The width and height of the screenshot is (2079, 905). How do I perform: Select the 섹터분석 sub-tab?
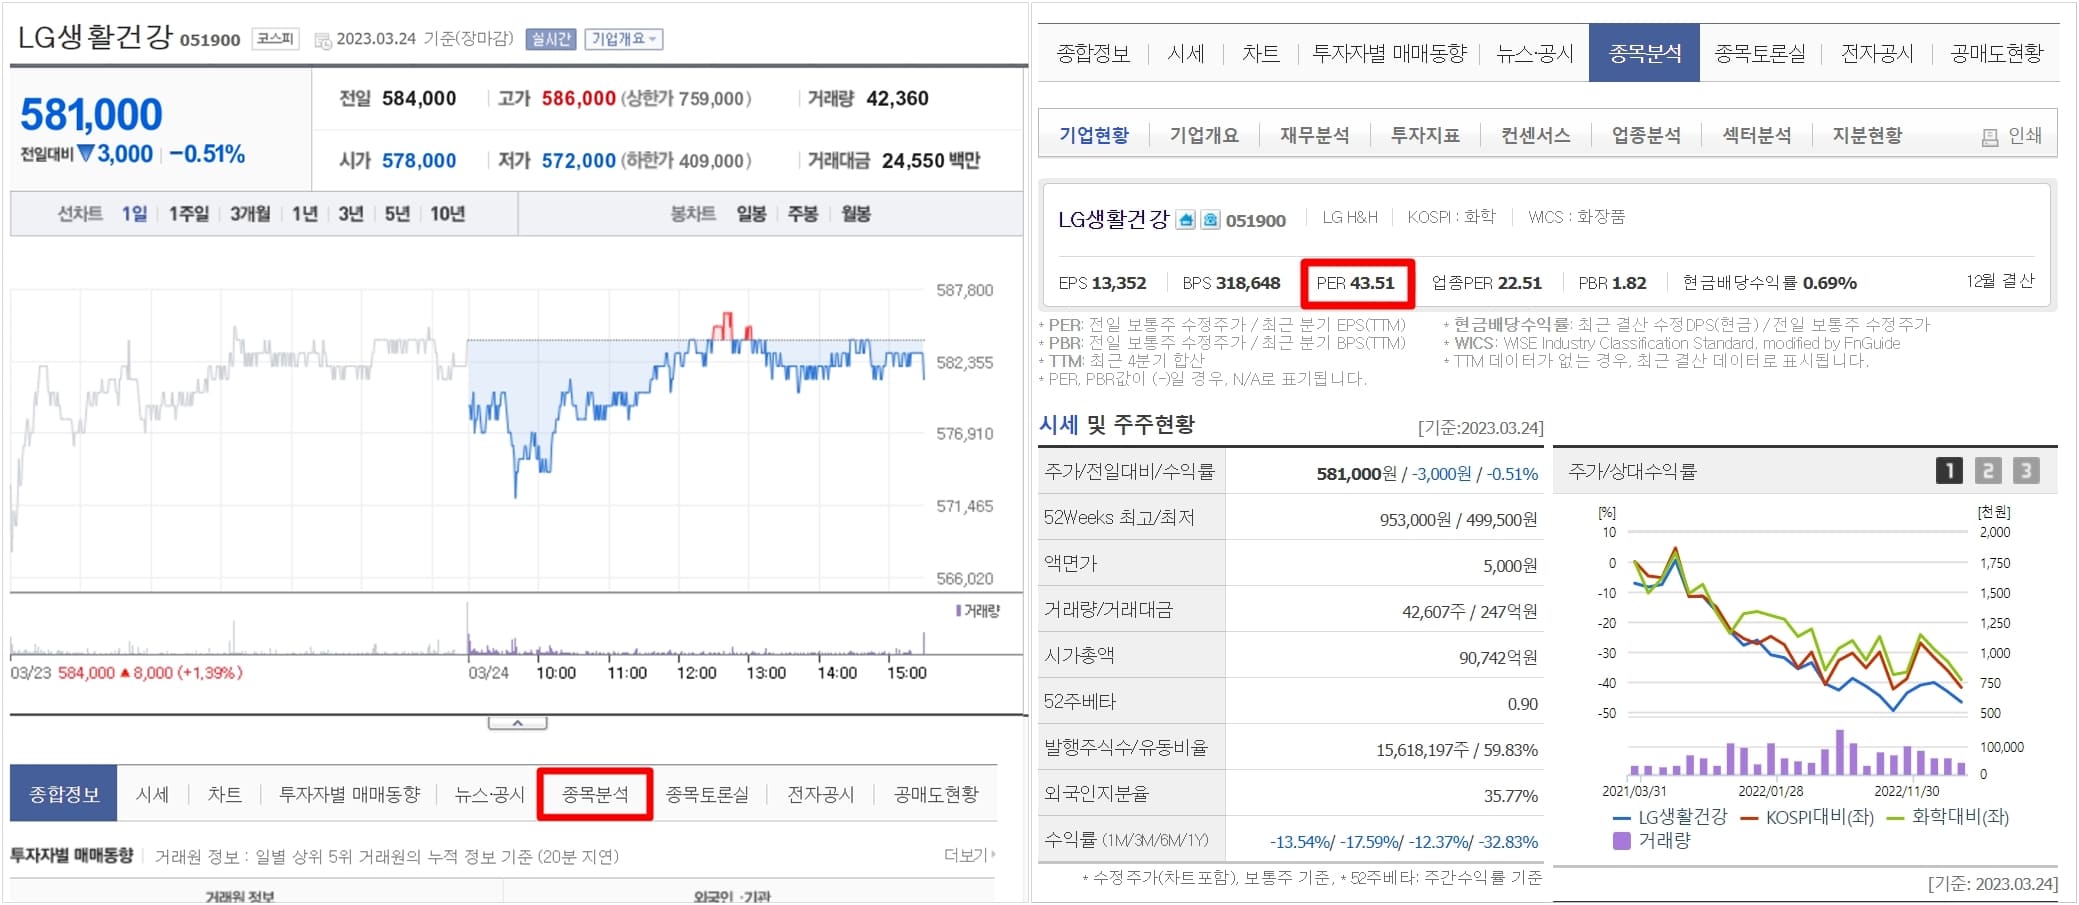pos(1757,135)
